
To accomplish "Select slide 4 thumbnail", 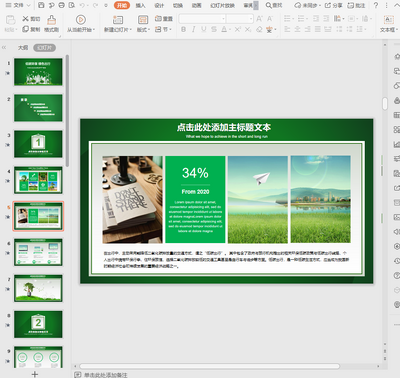I will (x=38, y=180).
